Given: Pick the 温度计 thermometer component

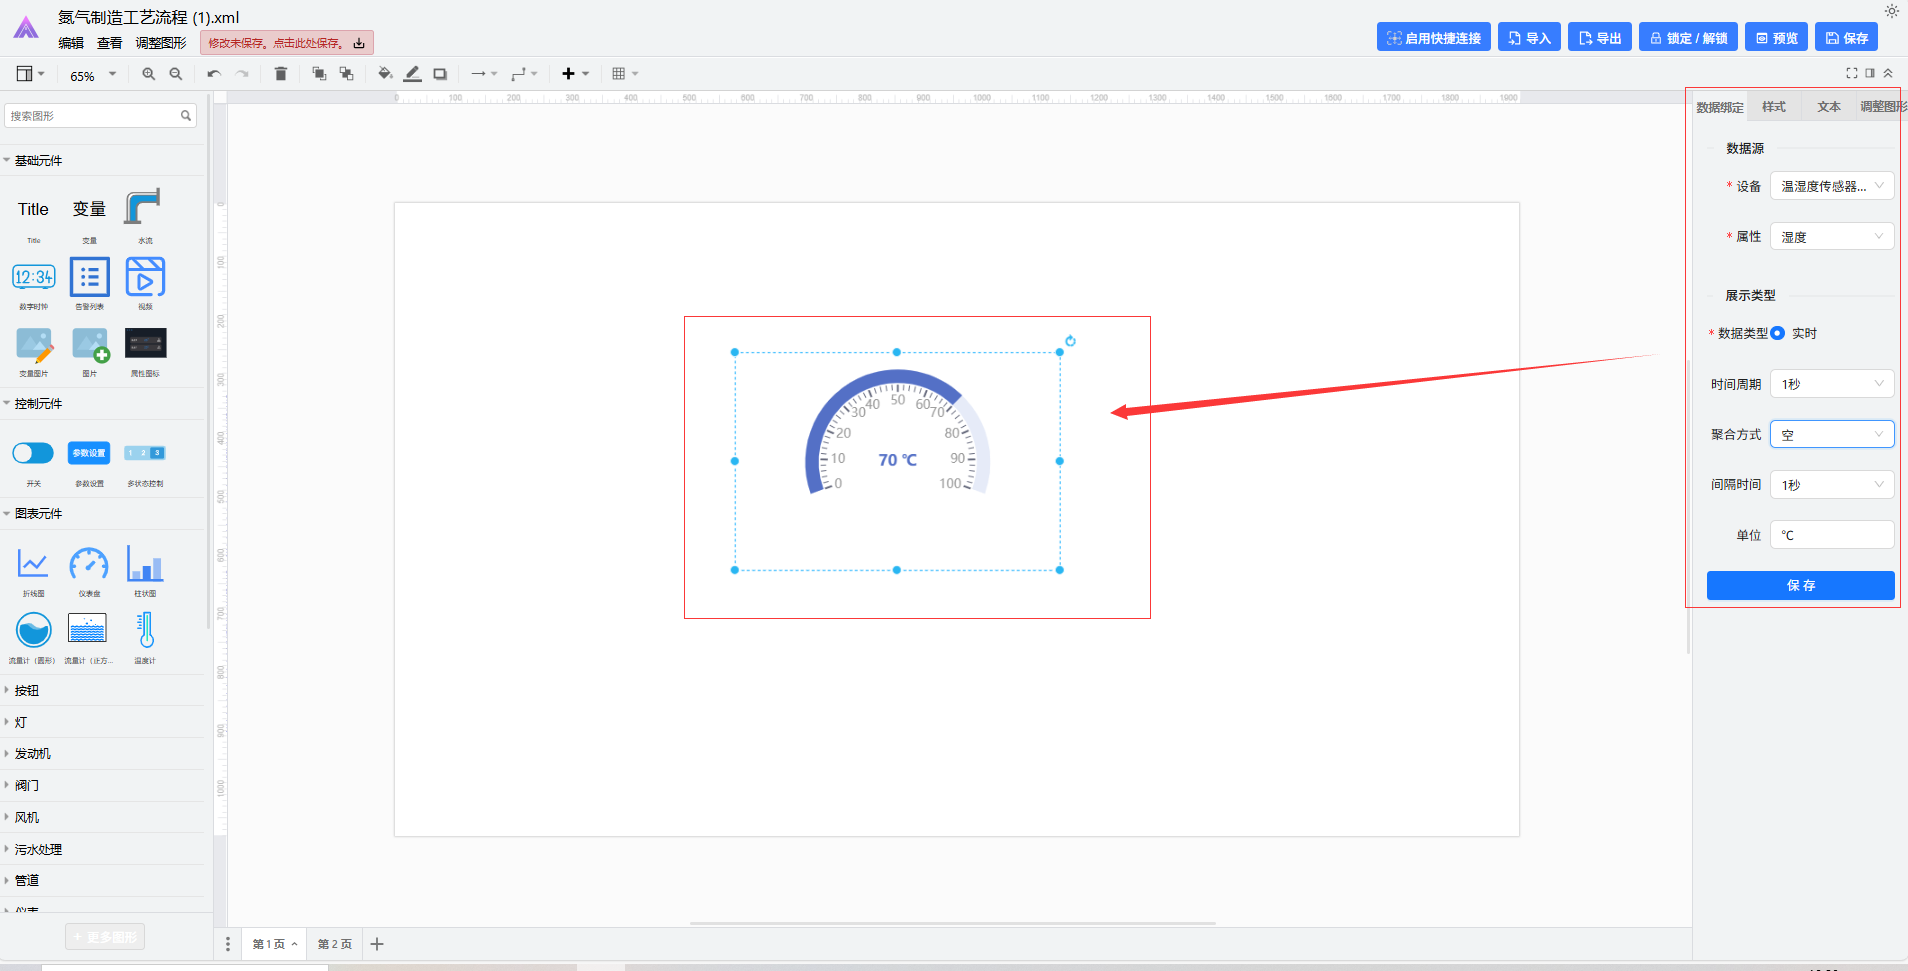Looking at the screenshot, I should tap(145, 631).
